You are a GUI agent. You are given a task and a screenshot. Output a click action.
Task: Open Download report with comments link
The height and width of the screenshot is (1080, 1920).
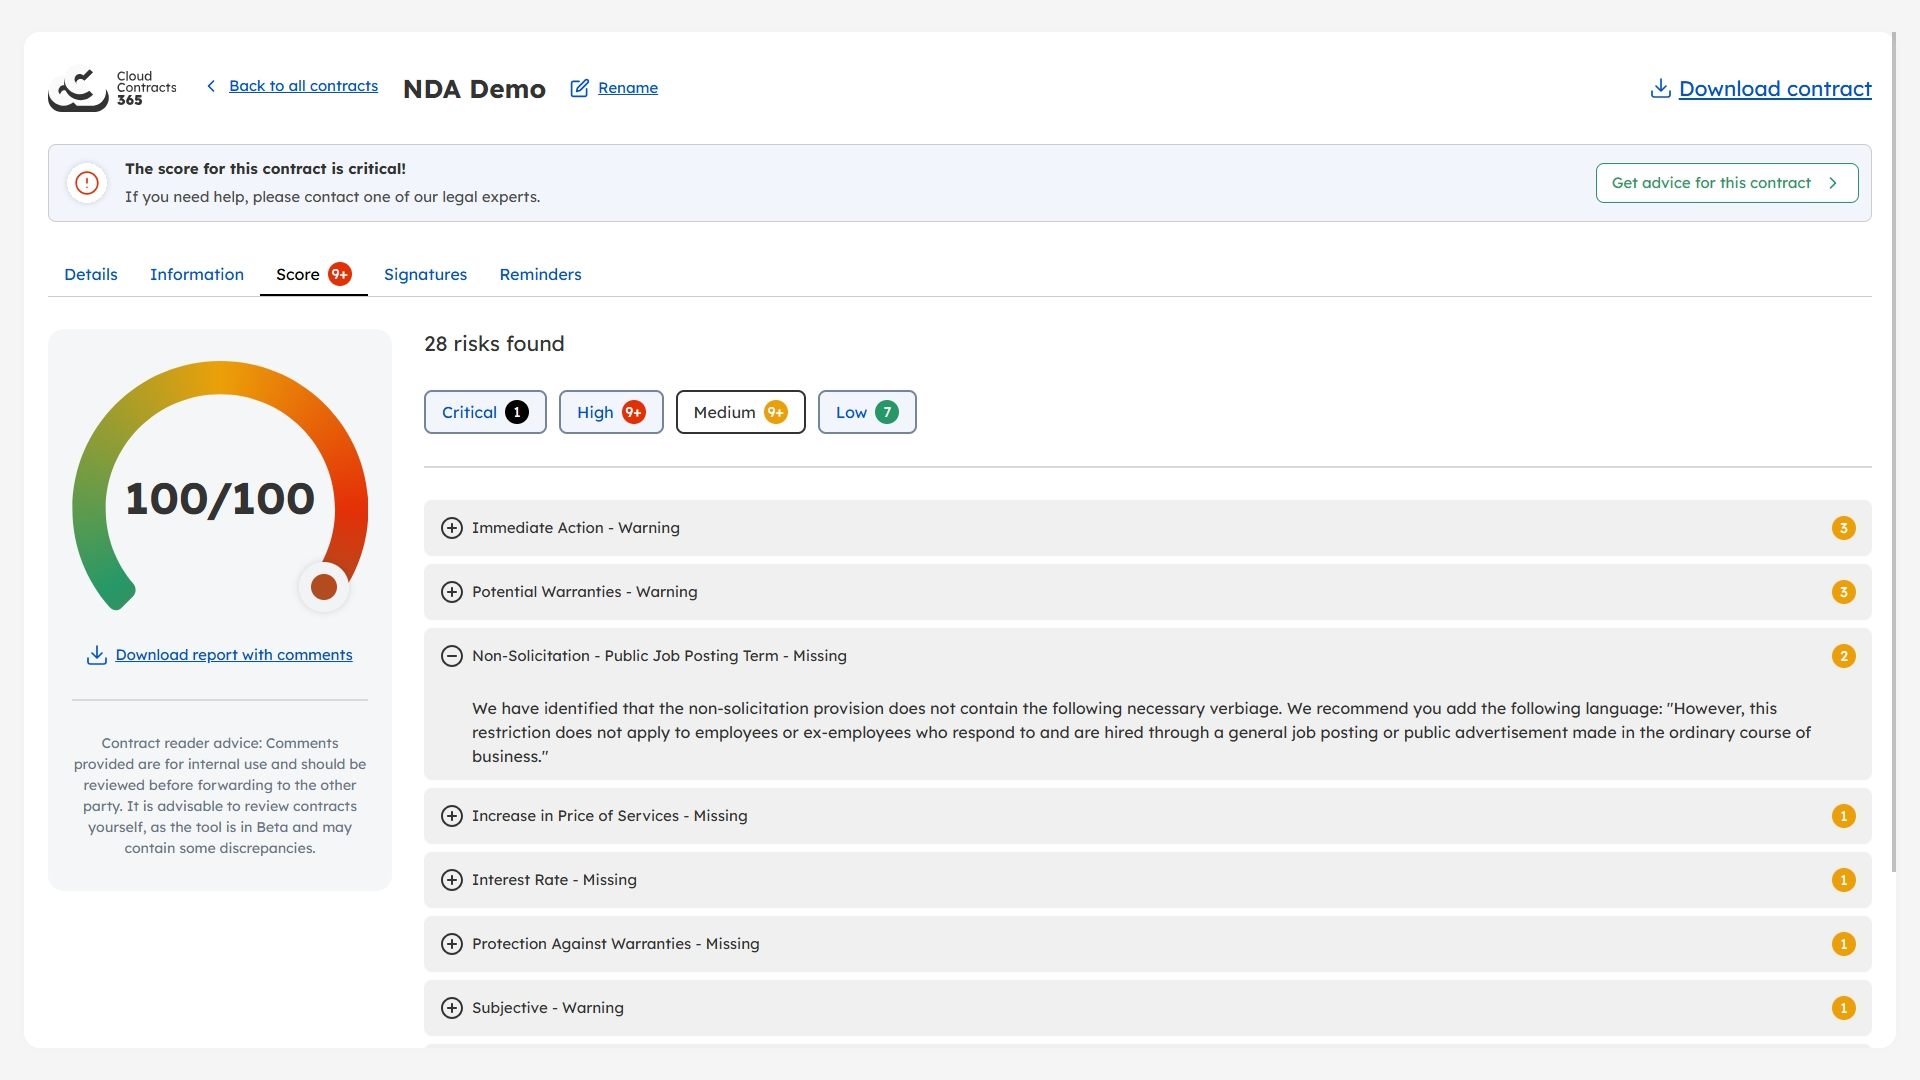pyautogui.click(x=233, y=655)
